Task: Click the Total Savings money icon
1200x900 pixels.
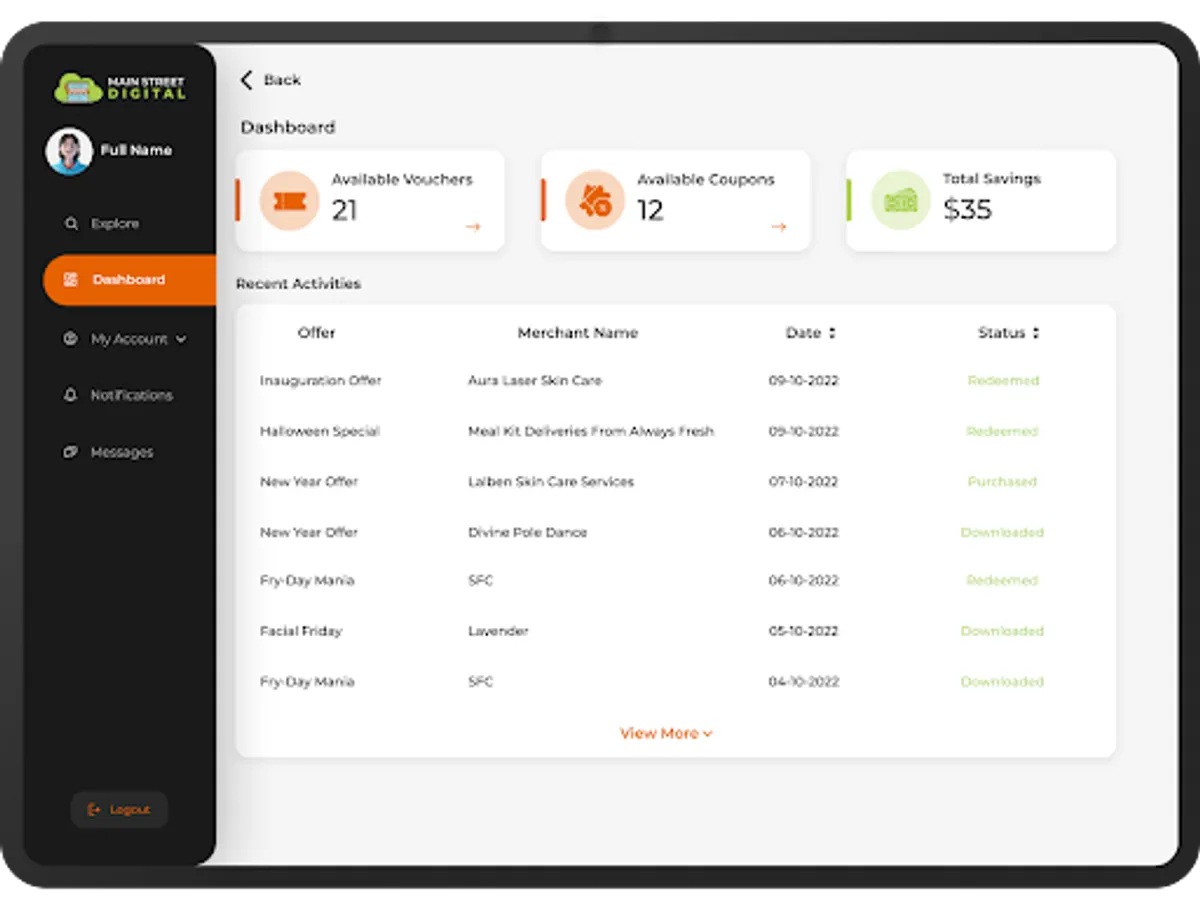Action: (x=899, y=200)
